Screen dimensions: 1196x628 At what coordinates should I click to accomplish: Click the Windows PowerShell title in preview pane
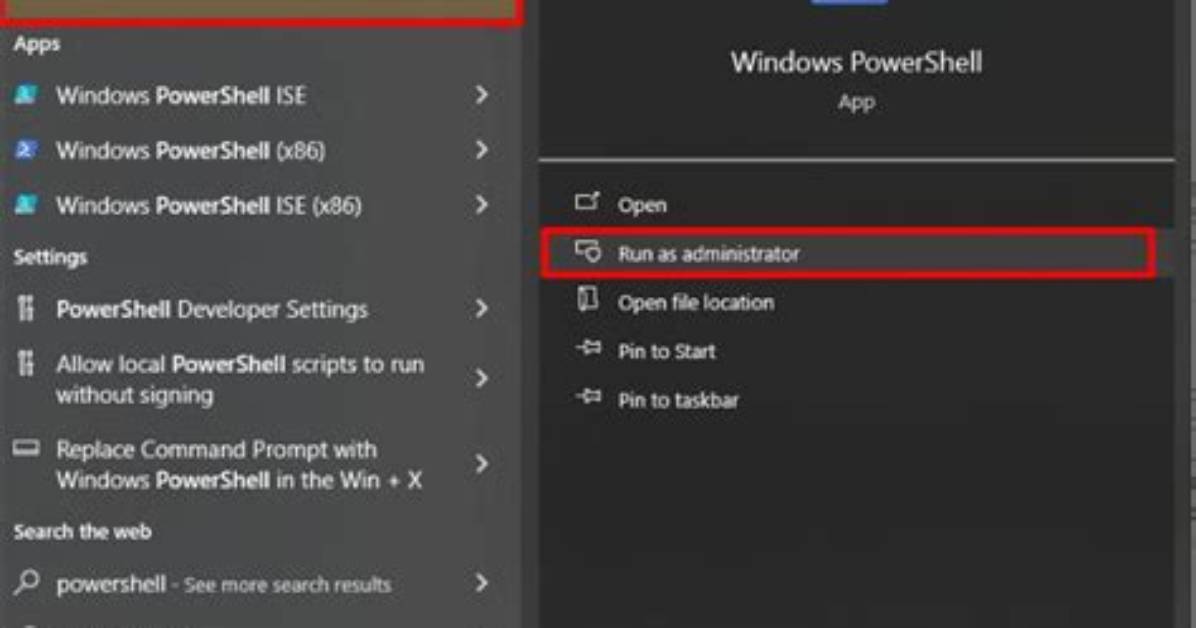[857, 62]
